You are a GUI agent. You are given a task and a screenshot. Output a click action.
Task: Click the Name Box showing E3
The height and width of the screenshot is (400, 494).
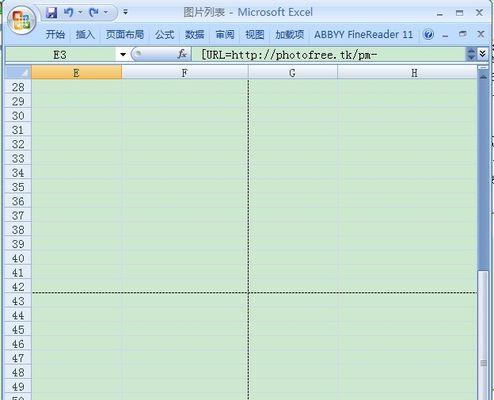[x=61, y=54]
